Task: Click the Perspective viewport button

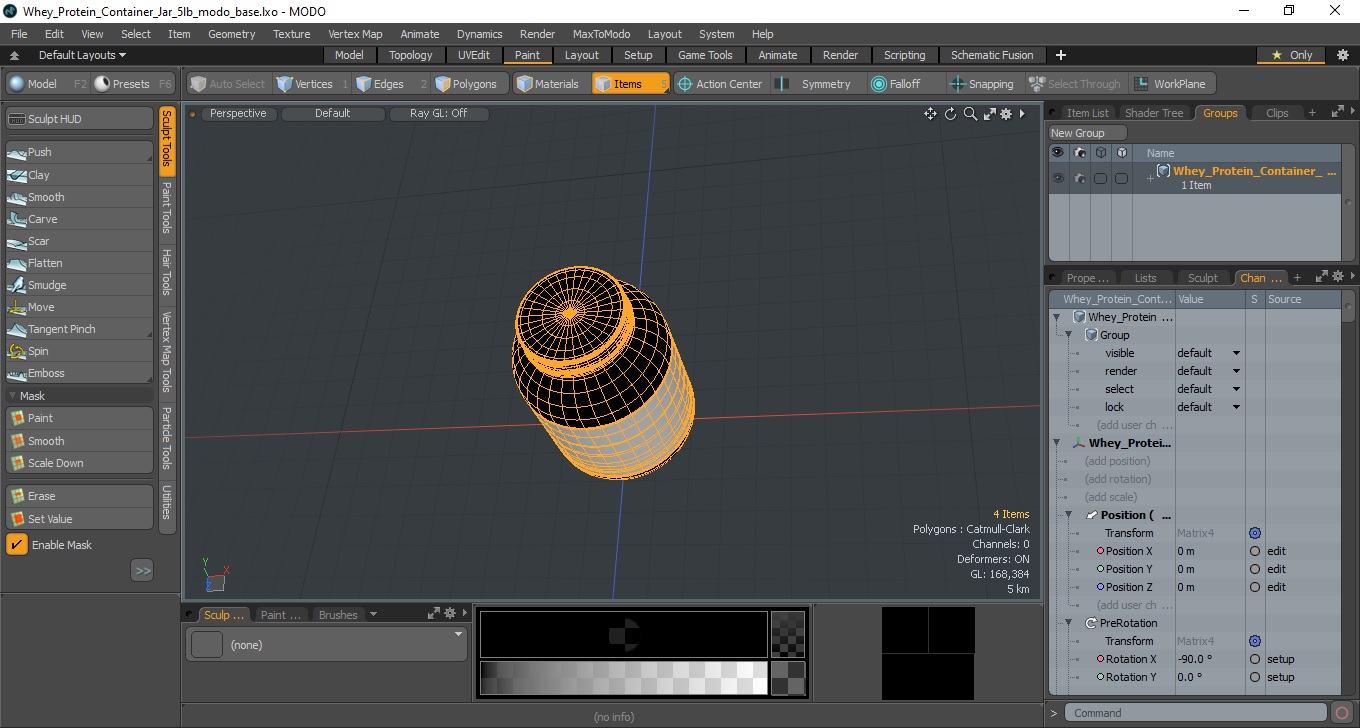Action: (238, 114)
